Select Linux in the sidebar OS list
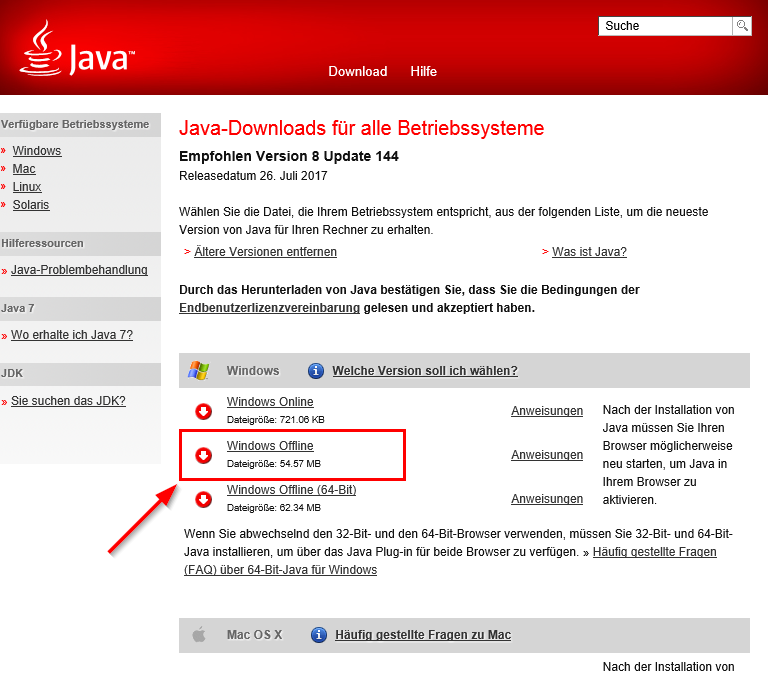778x675 pixels. point(27,187)
